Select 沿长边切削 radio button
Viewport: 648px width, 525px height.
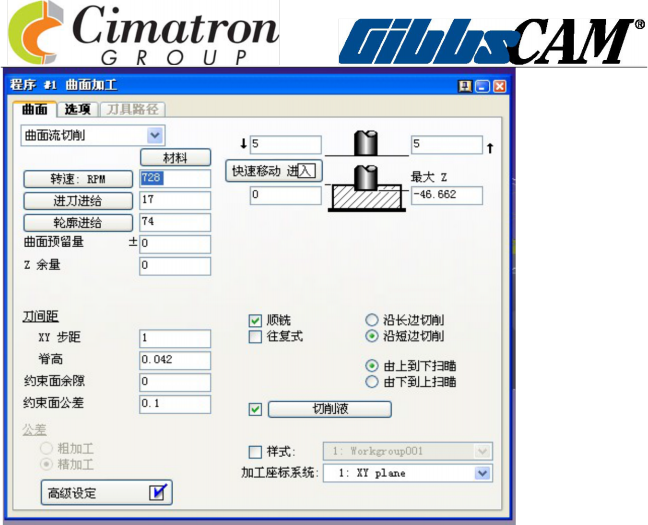click(372, 320)
